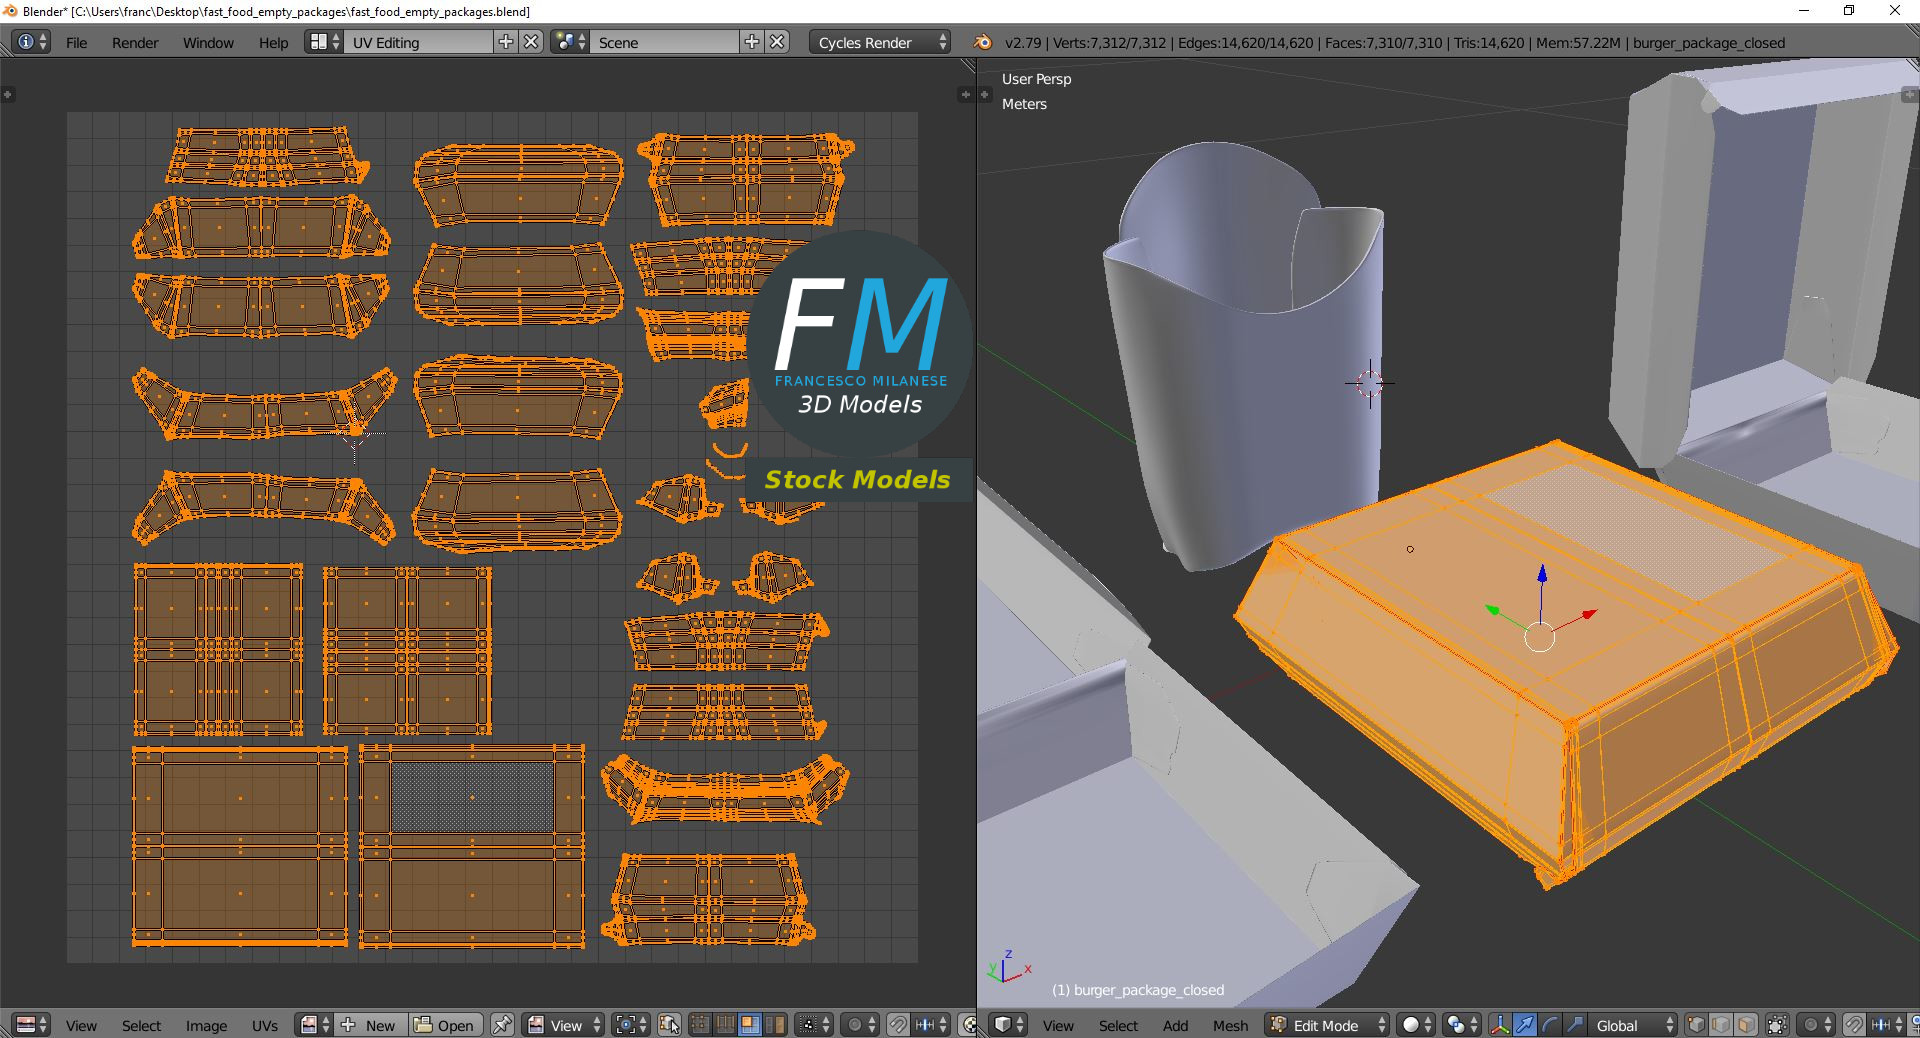Toggle limit selection to visible in 3D view

[1777, 1025]
